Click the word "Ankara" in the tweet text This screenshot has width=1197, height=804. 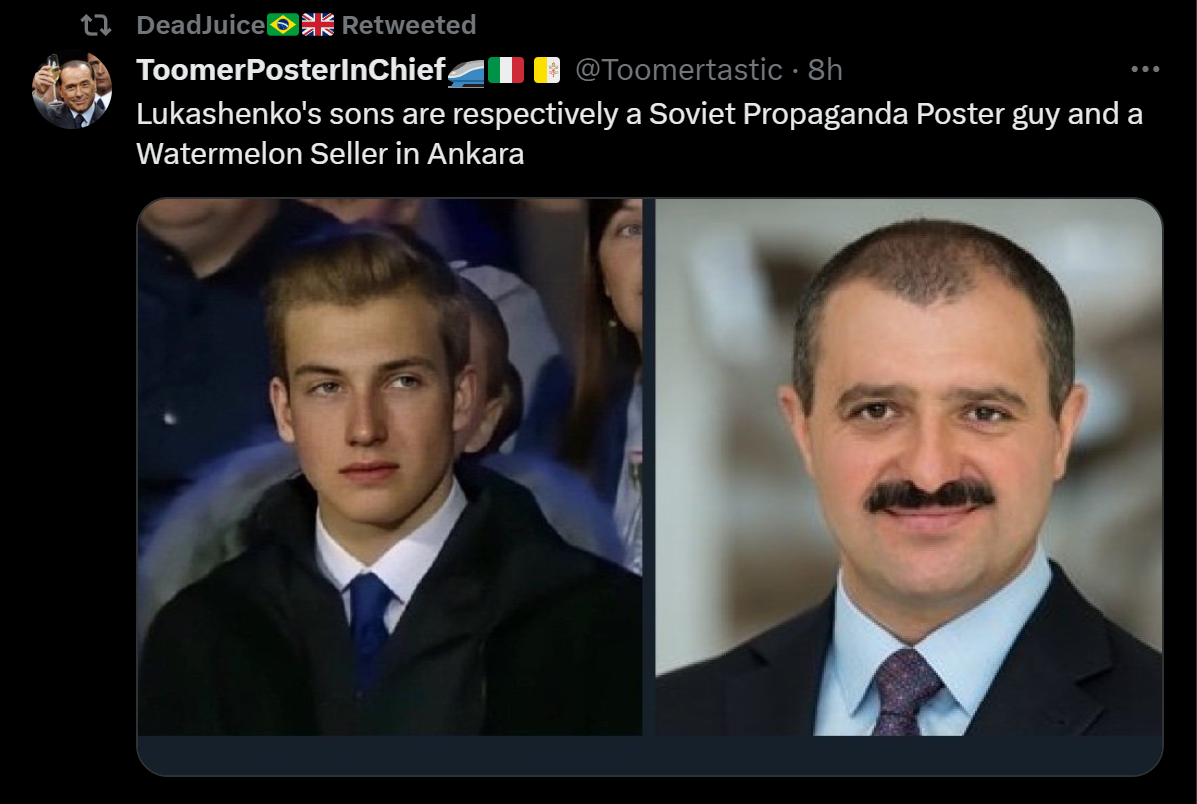[x=476, y=155]
